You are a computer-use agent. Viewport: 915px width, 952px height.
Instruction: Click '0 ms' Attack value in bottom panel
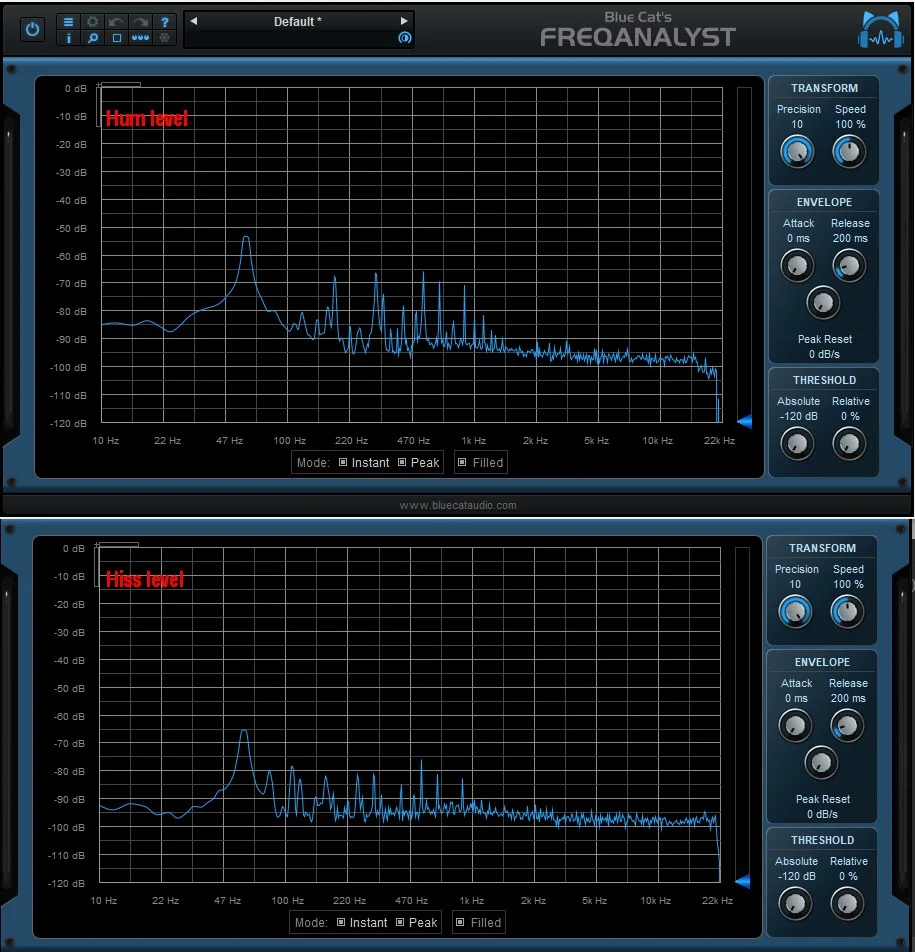click(x=796, y=699)
